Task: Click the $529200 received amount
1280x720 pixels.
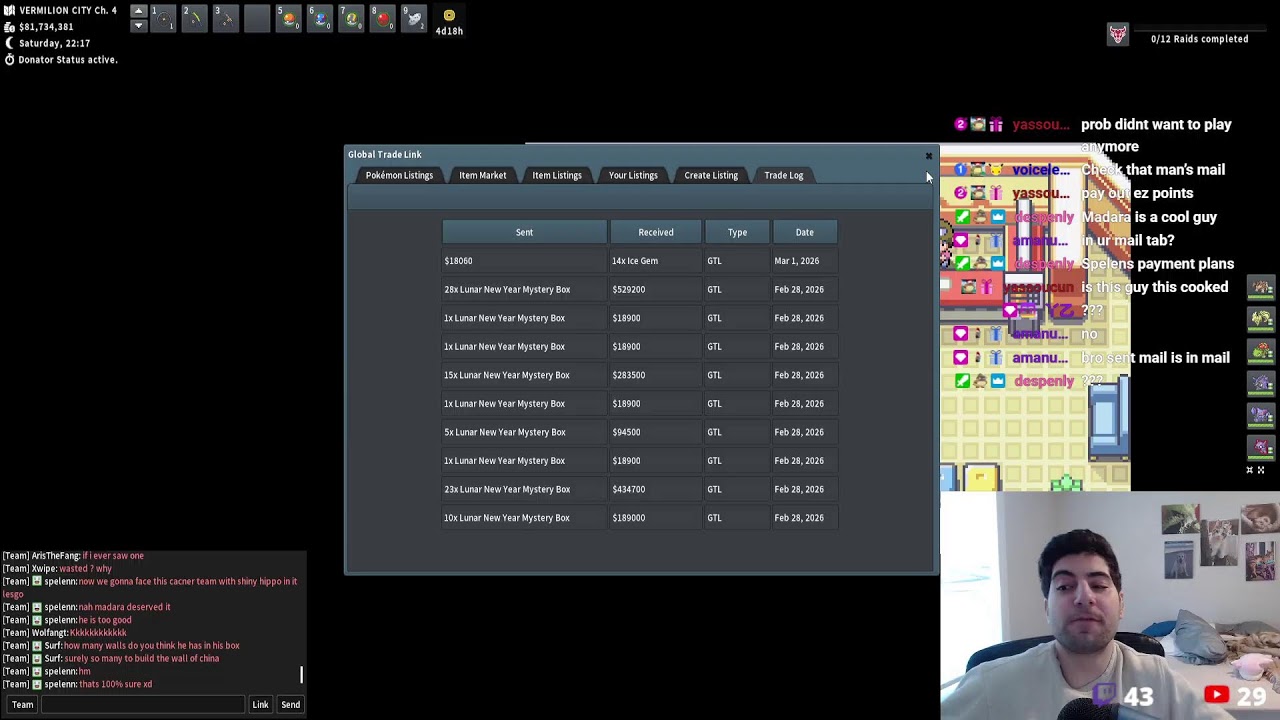Action: (629, 290)
